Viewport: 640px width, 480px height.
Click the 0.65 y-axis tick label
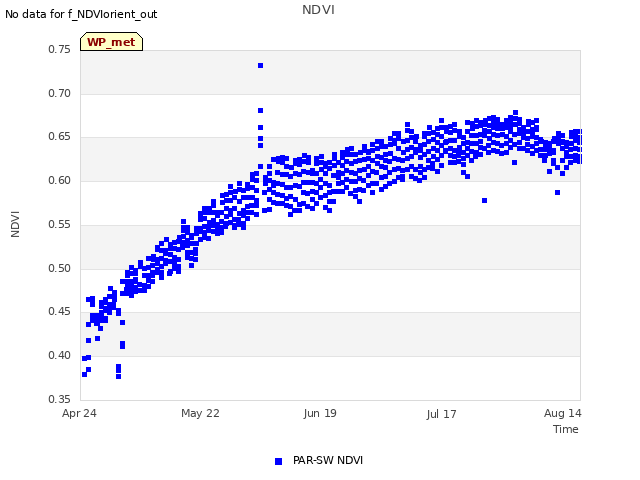(x=60, y=136)
